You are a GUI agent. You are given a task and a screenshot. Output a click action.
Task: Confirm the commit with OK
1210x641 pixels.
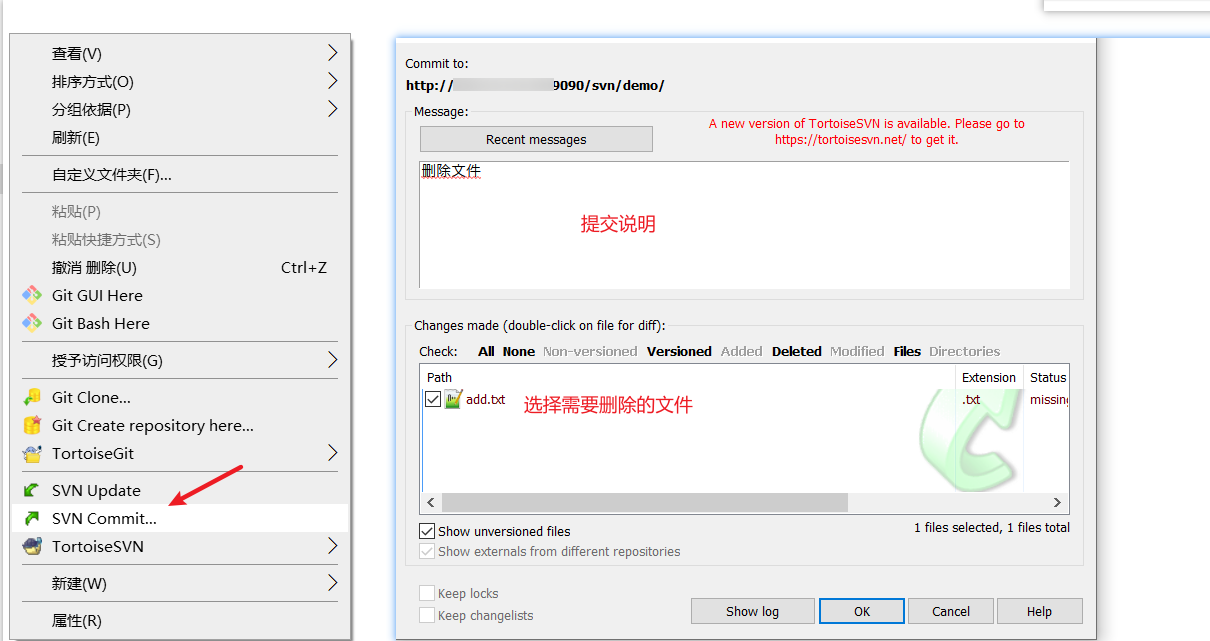click(862, 611)
